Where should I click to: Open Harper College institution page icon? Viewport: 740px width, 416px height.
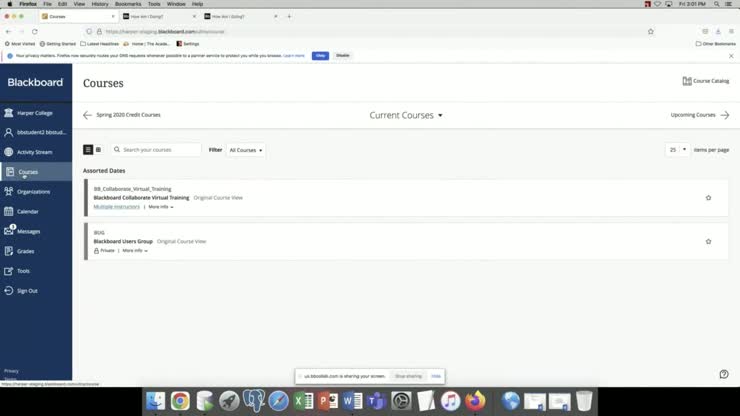8,113
